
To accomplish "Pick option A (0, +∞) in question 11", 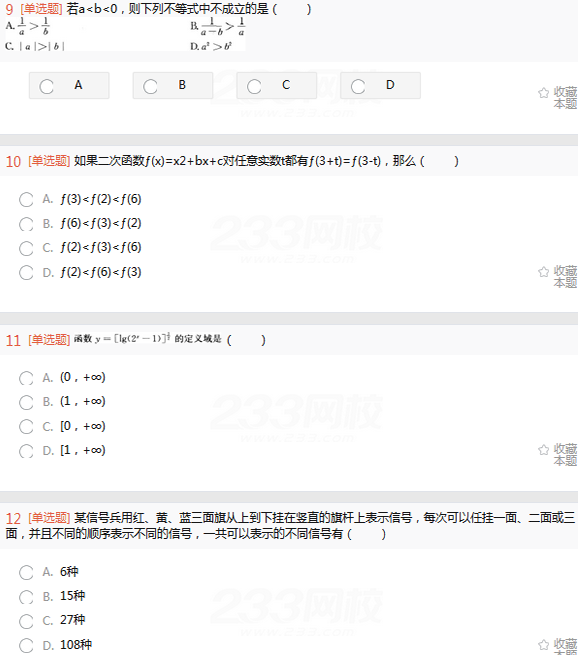I will point(26,380).
